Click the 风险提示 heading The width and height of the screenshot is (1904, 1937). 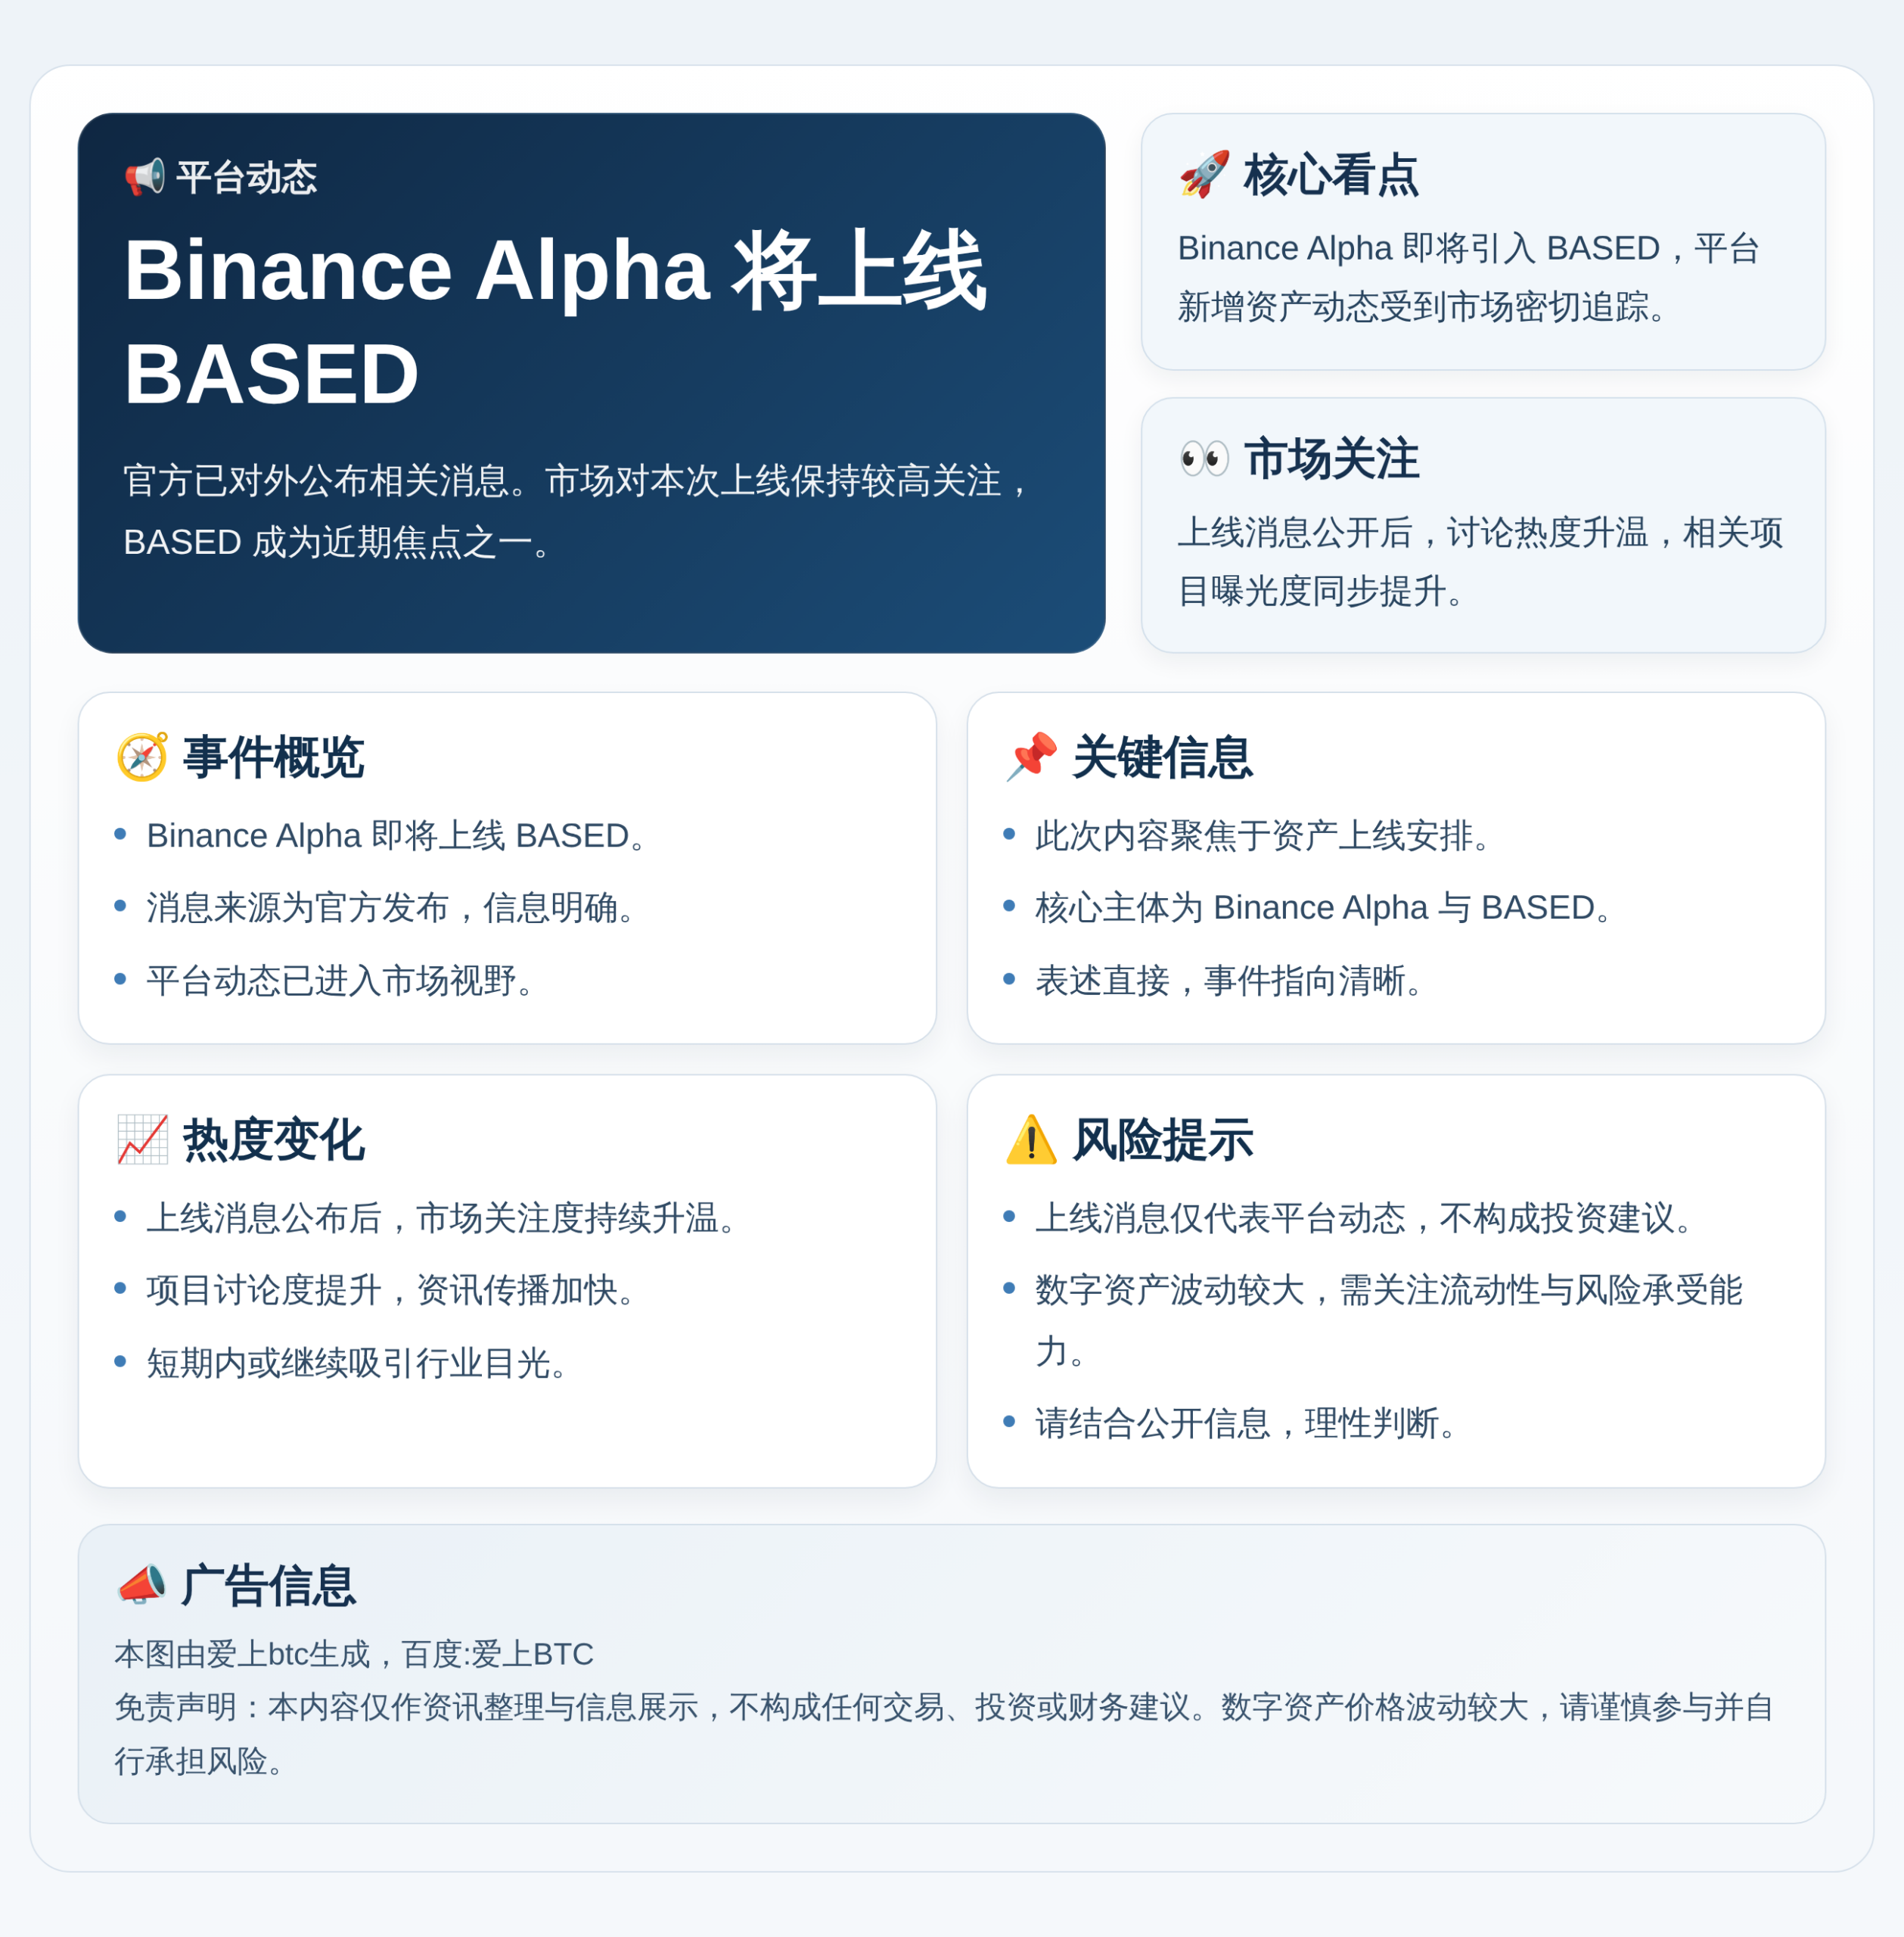pyautogui.click(x=1162, y=1139)
